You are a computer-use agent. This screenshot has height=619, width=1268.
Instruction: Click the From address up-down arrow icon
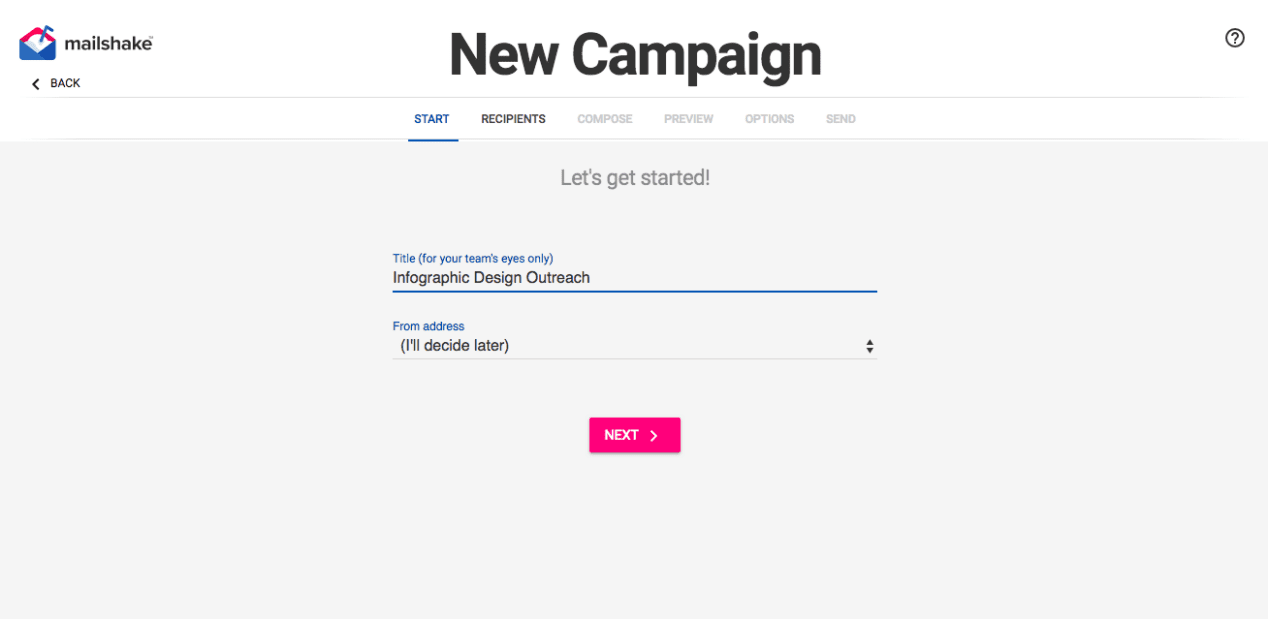coord(869,346)
